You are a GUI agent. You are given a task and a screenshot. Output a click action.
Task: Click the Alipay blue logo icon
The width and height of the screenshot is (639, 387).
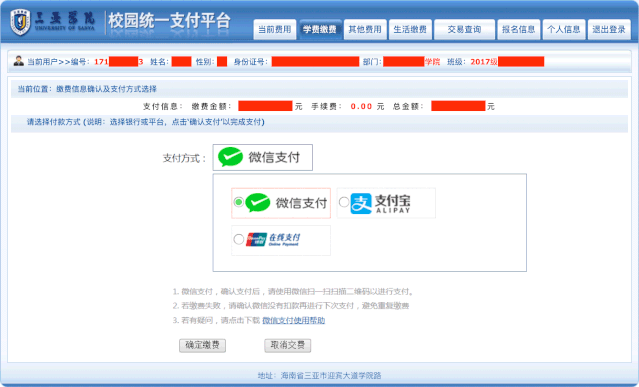pyautogui.click(x=361, y=203)
